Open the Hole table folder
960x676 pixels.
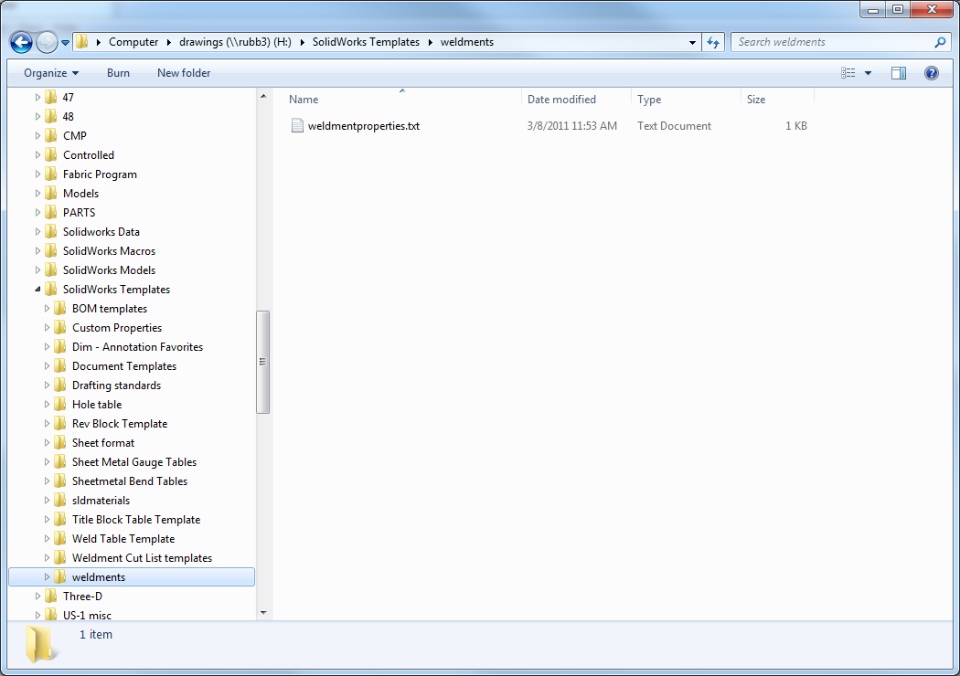(x=97, y=404)
